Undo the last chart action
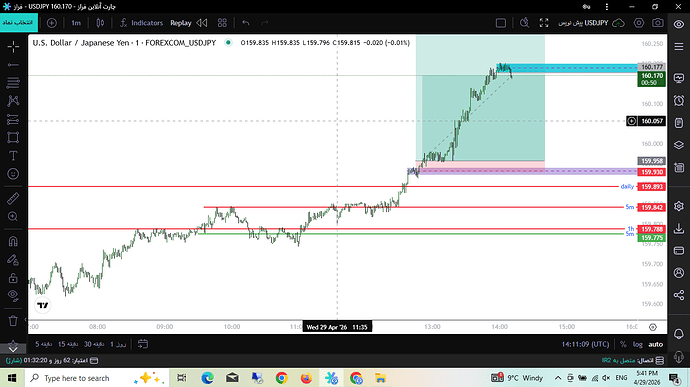 click(x=246, y=23)
